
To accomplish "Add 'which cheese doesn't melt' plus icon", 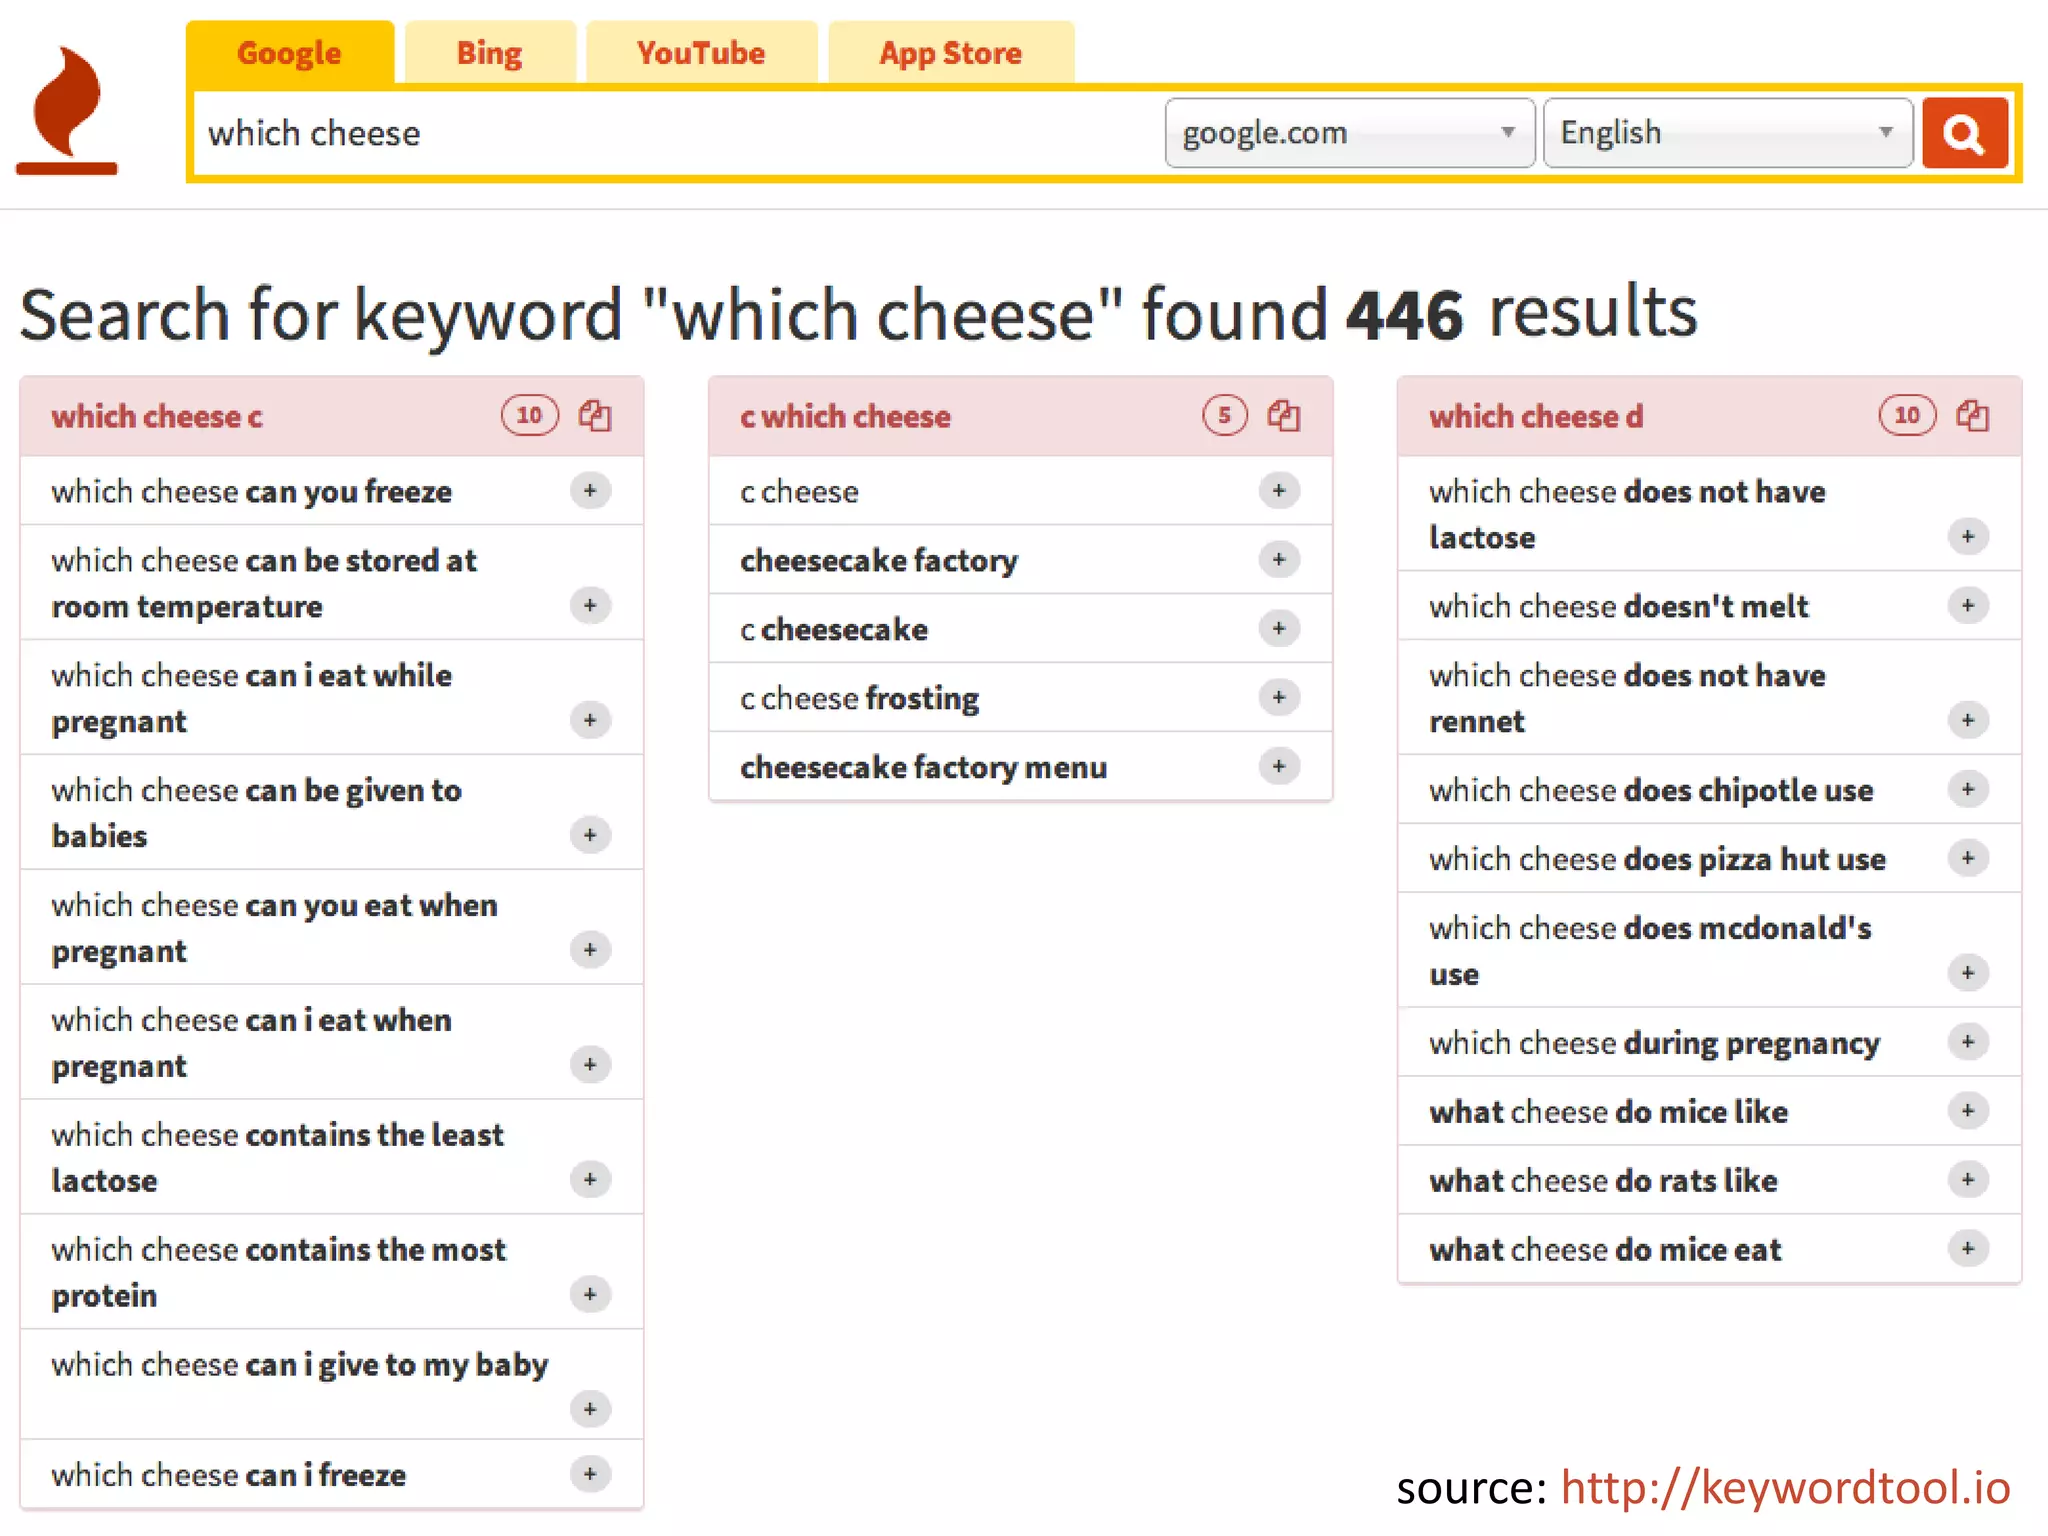I will (x=1967, y=605).
